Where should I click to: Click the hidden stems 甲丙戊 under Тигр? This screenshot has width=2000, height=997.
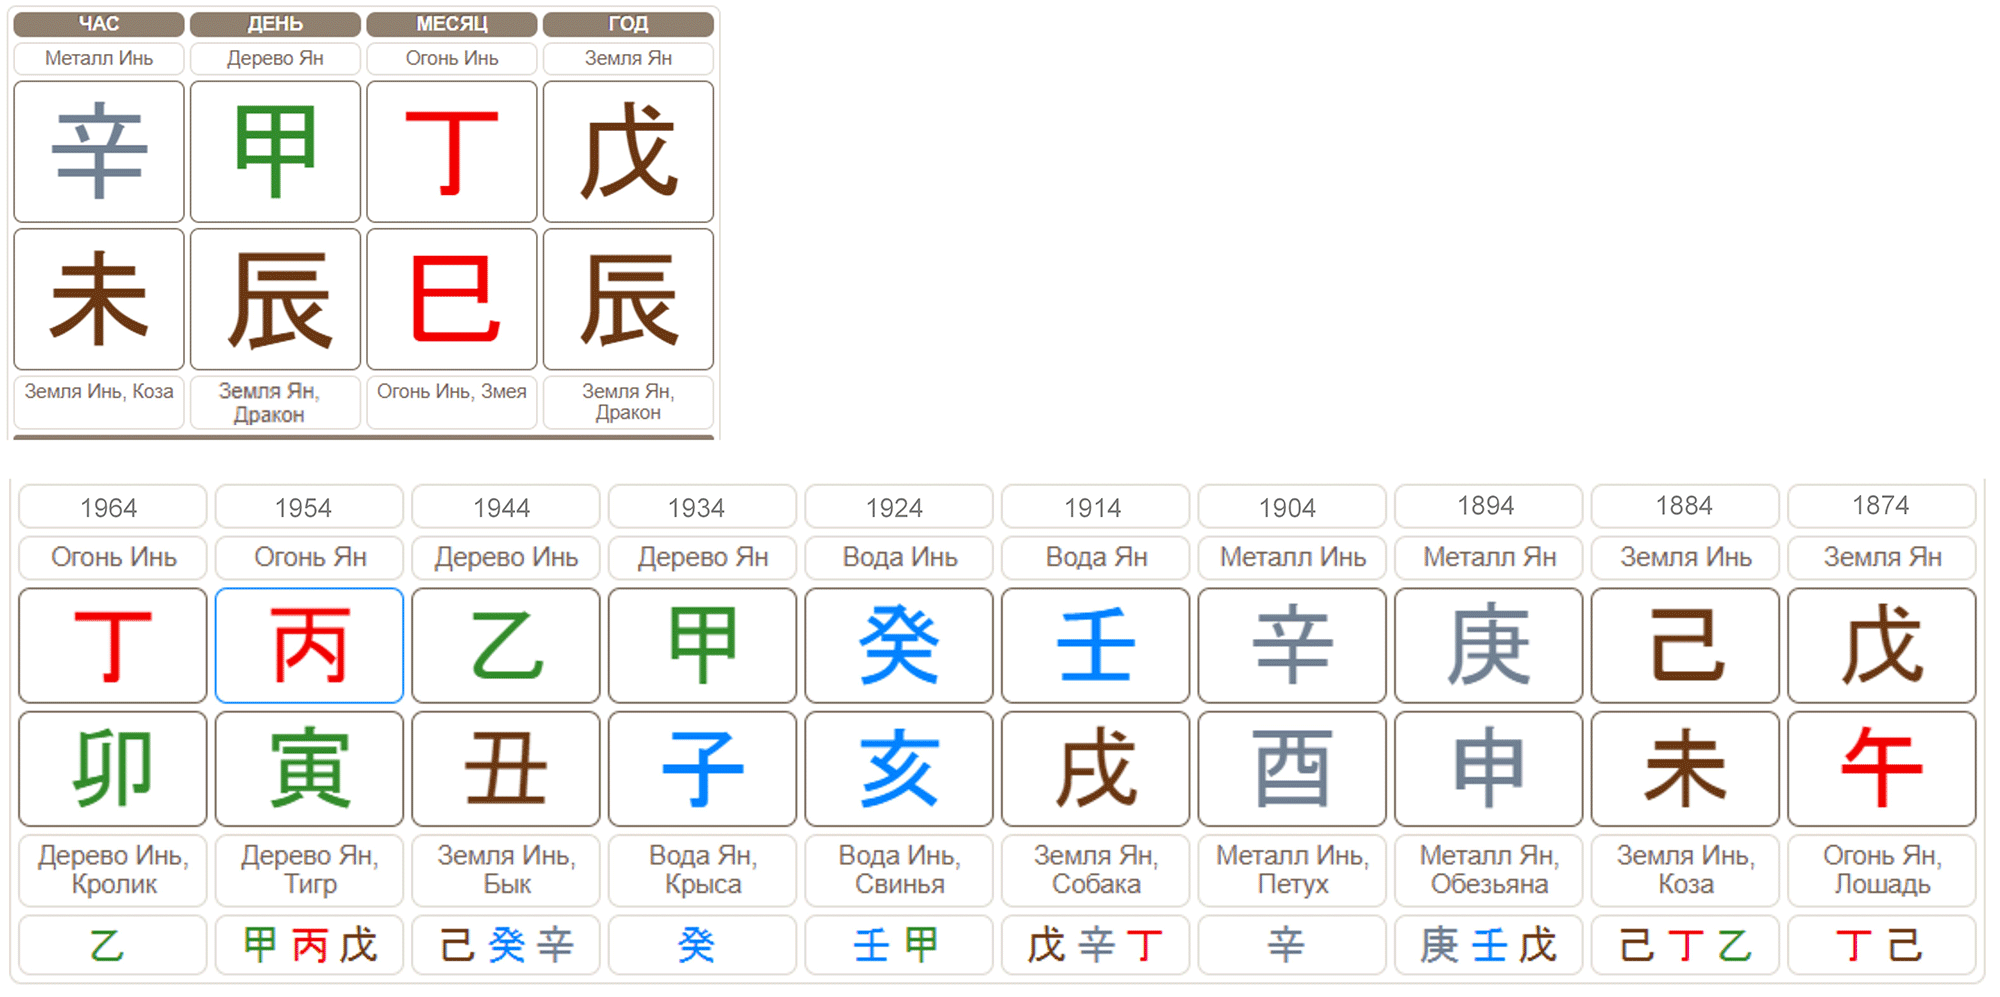309,945
